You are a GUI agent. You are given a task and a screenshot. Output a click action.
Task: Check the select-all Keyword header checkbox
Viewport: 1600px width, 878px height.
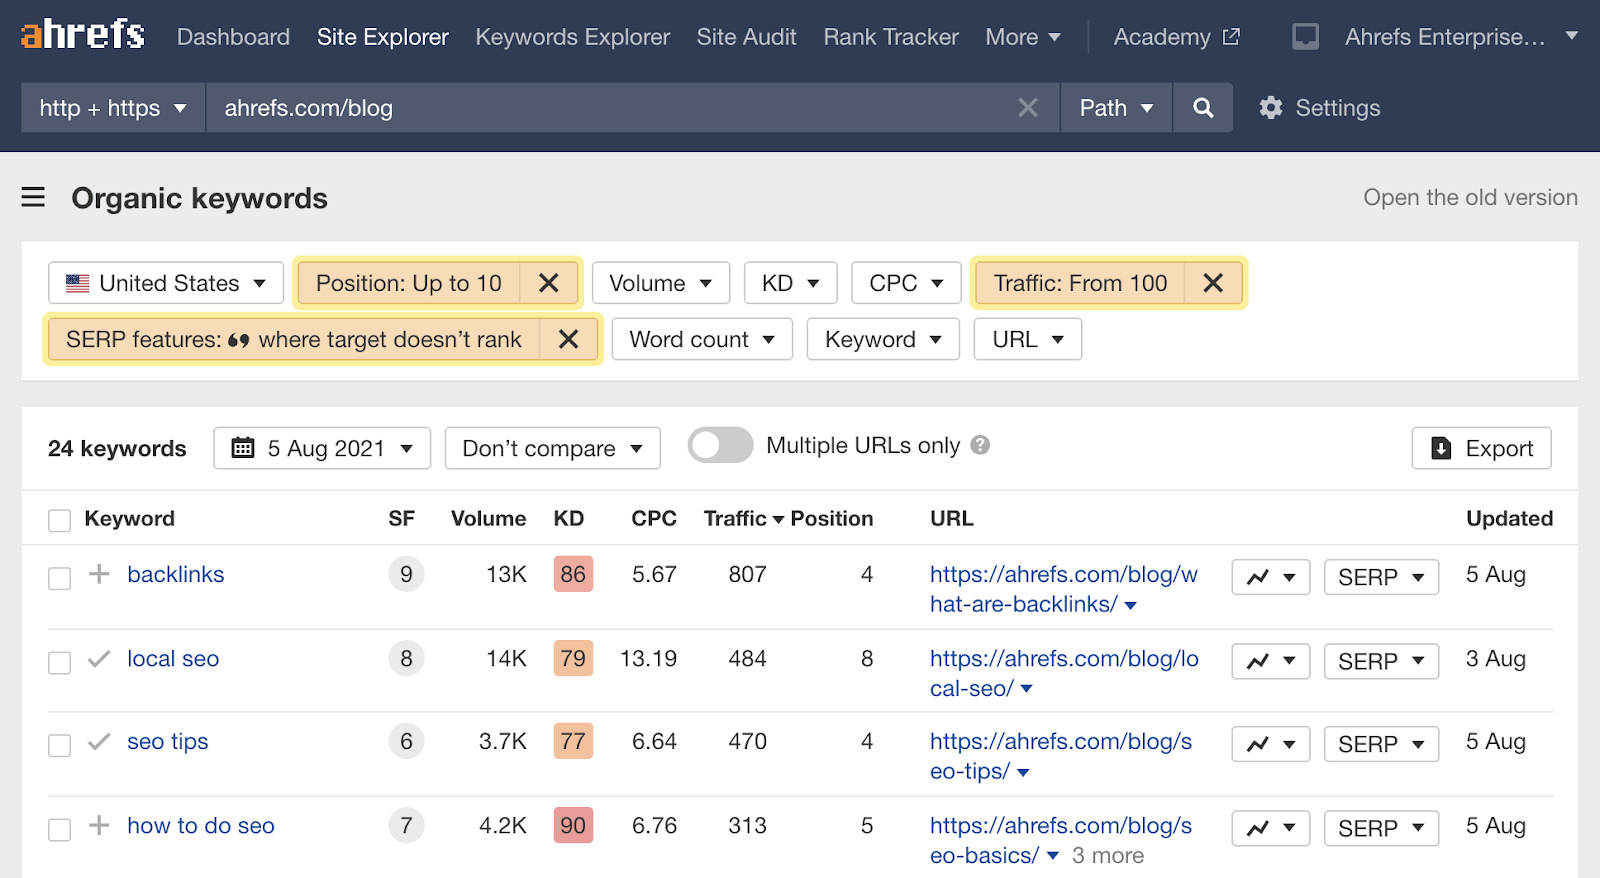[60, 520]
